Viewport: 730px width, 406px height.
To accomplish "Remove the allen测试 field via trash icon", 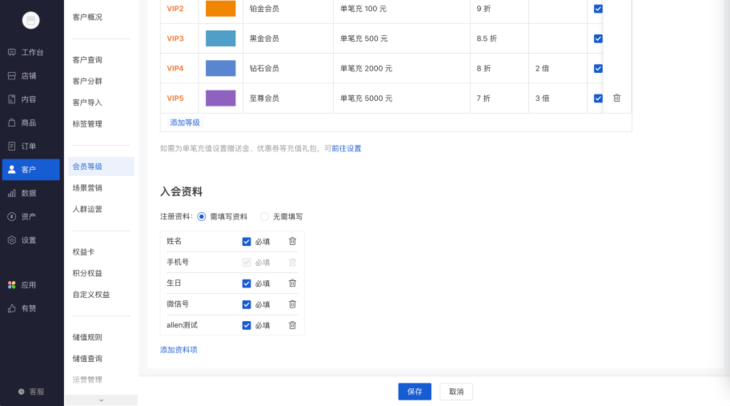I will (292, 325).
